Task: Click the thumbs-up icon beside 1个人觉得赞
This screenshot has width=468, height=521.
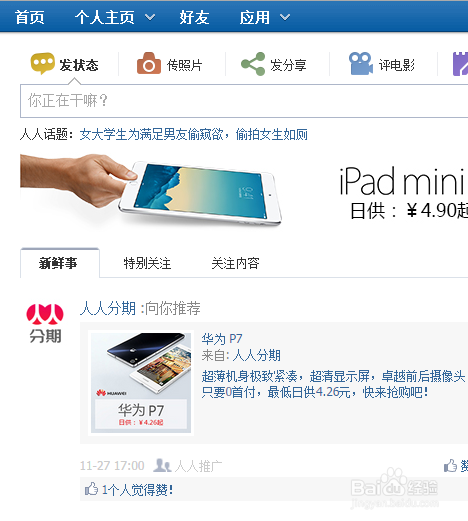Action: [91, 489]
